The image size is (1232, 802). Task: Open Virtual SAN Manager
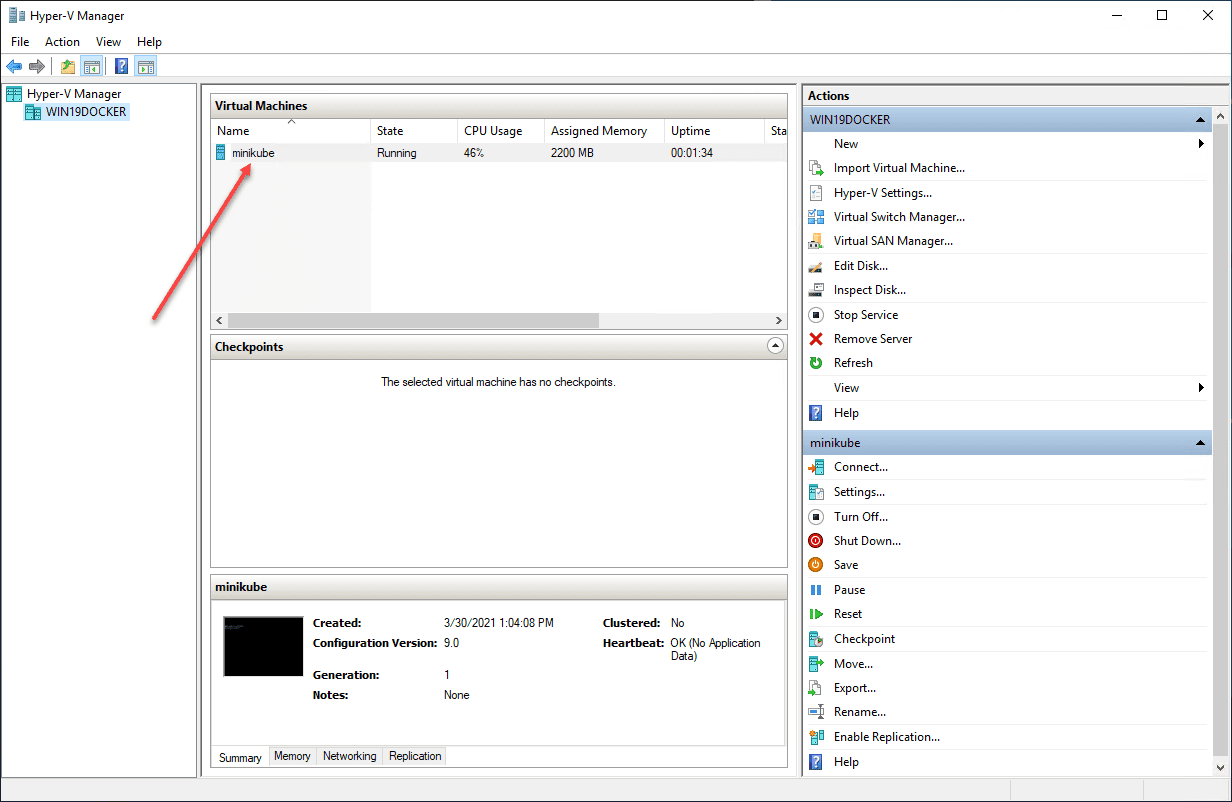(x=890, y=240)
